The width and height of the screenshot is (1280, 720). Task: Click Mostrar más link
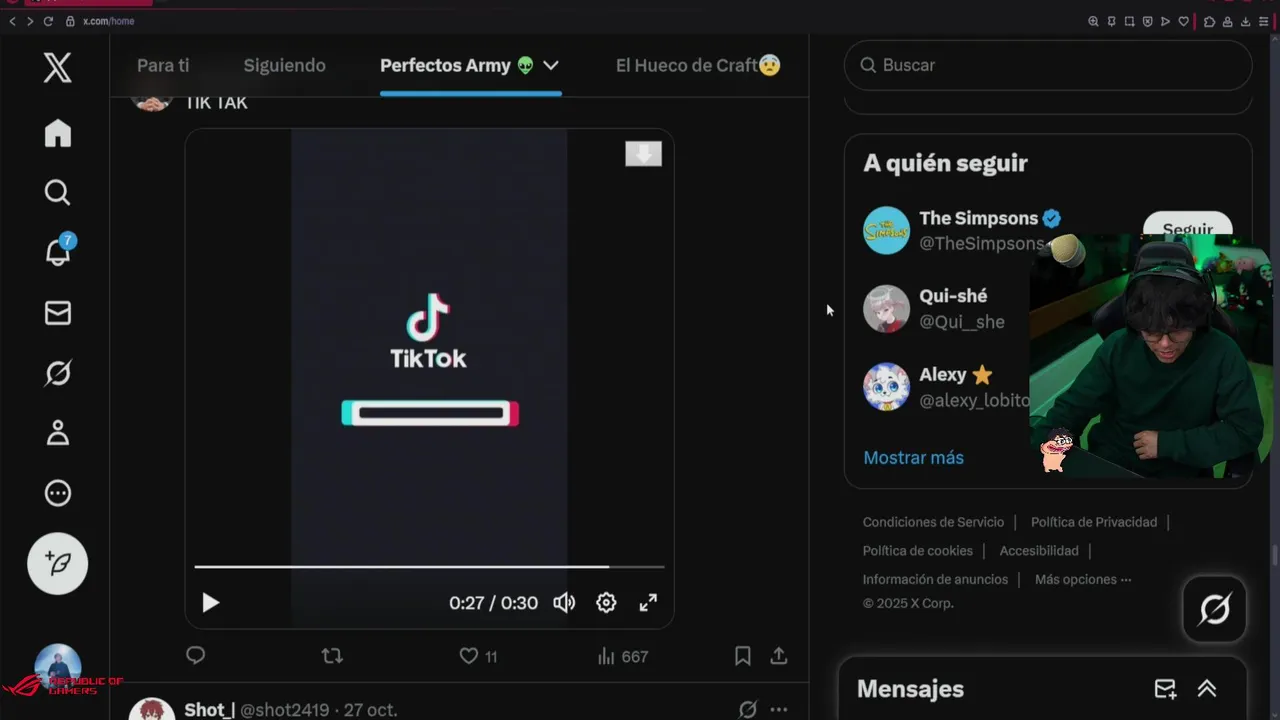tap(913, 458)
